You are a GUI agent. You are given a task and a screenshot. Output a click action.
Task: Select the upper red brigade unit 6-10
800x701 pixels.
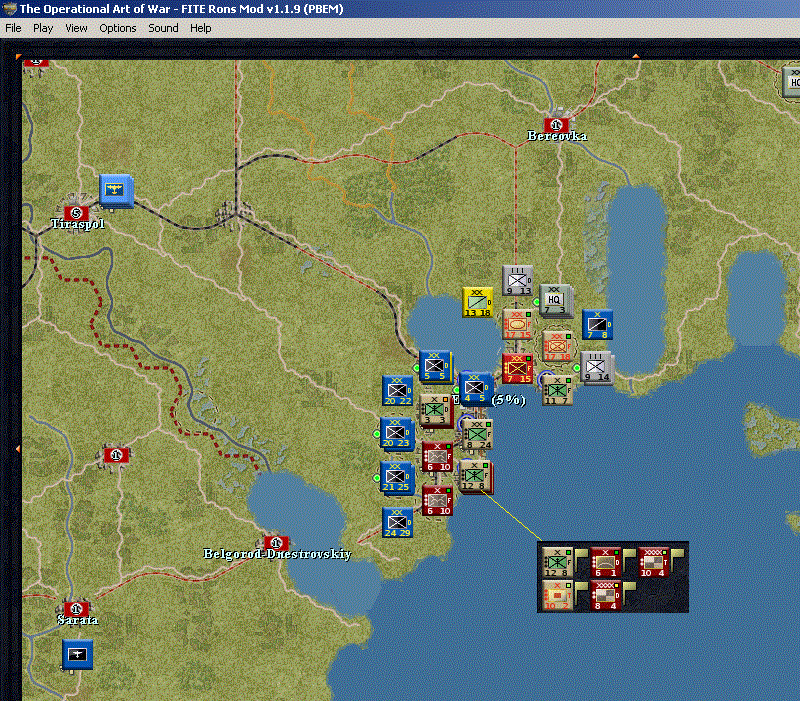[437, 457]
